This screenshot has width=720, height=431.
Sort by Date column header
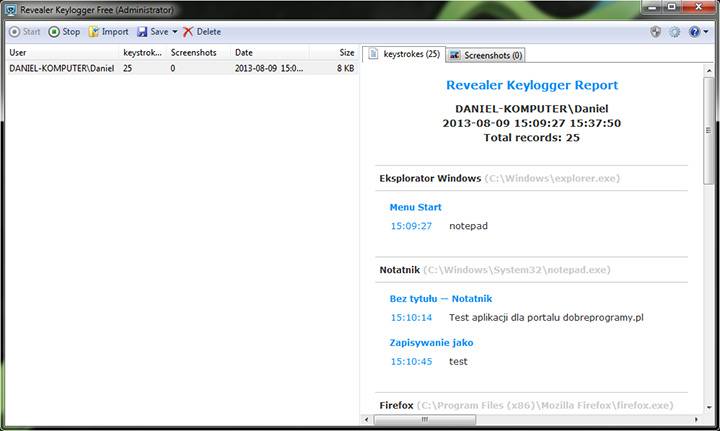point(270,52)
